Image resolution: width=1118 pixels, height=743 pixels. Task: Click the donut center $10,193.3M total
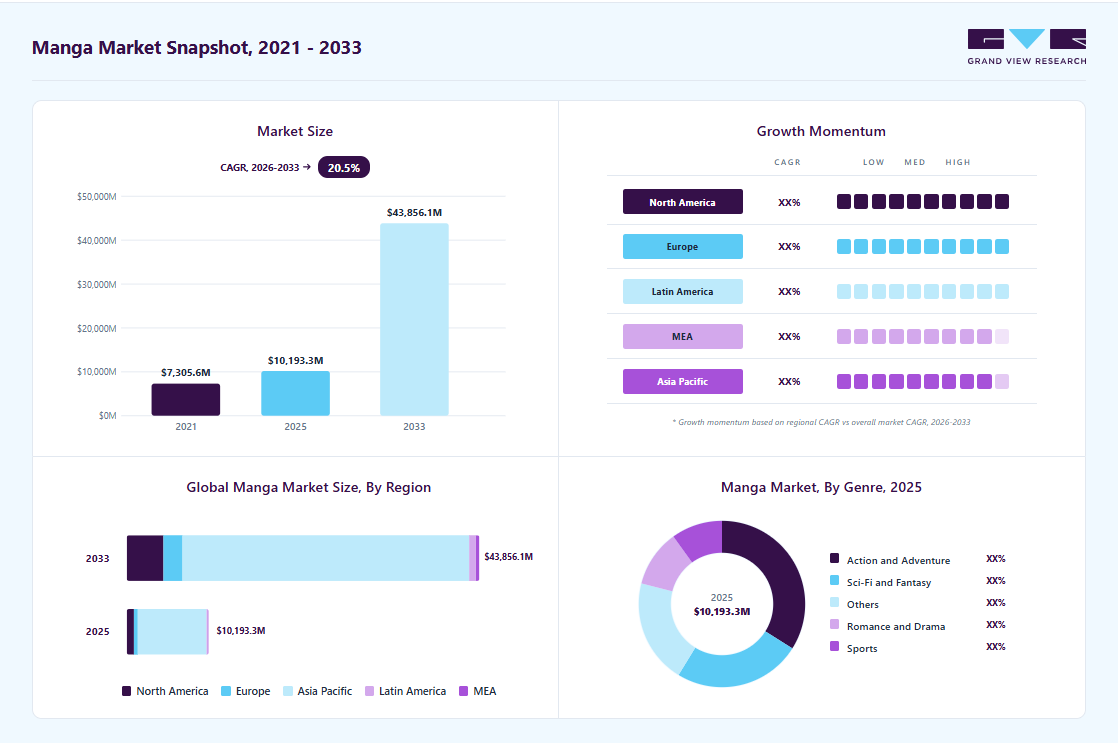[722, 612]
